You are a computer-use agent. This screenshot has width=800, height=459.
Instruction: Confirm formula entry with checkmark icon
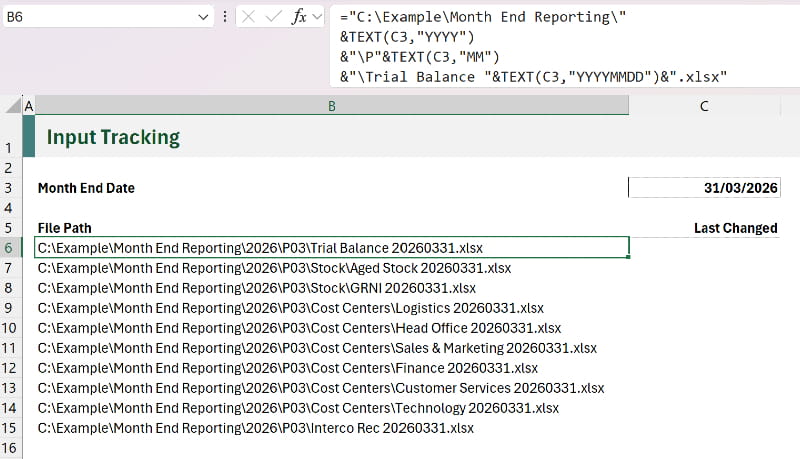274,17
